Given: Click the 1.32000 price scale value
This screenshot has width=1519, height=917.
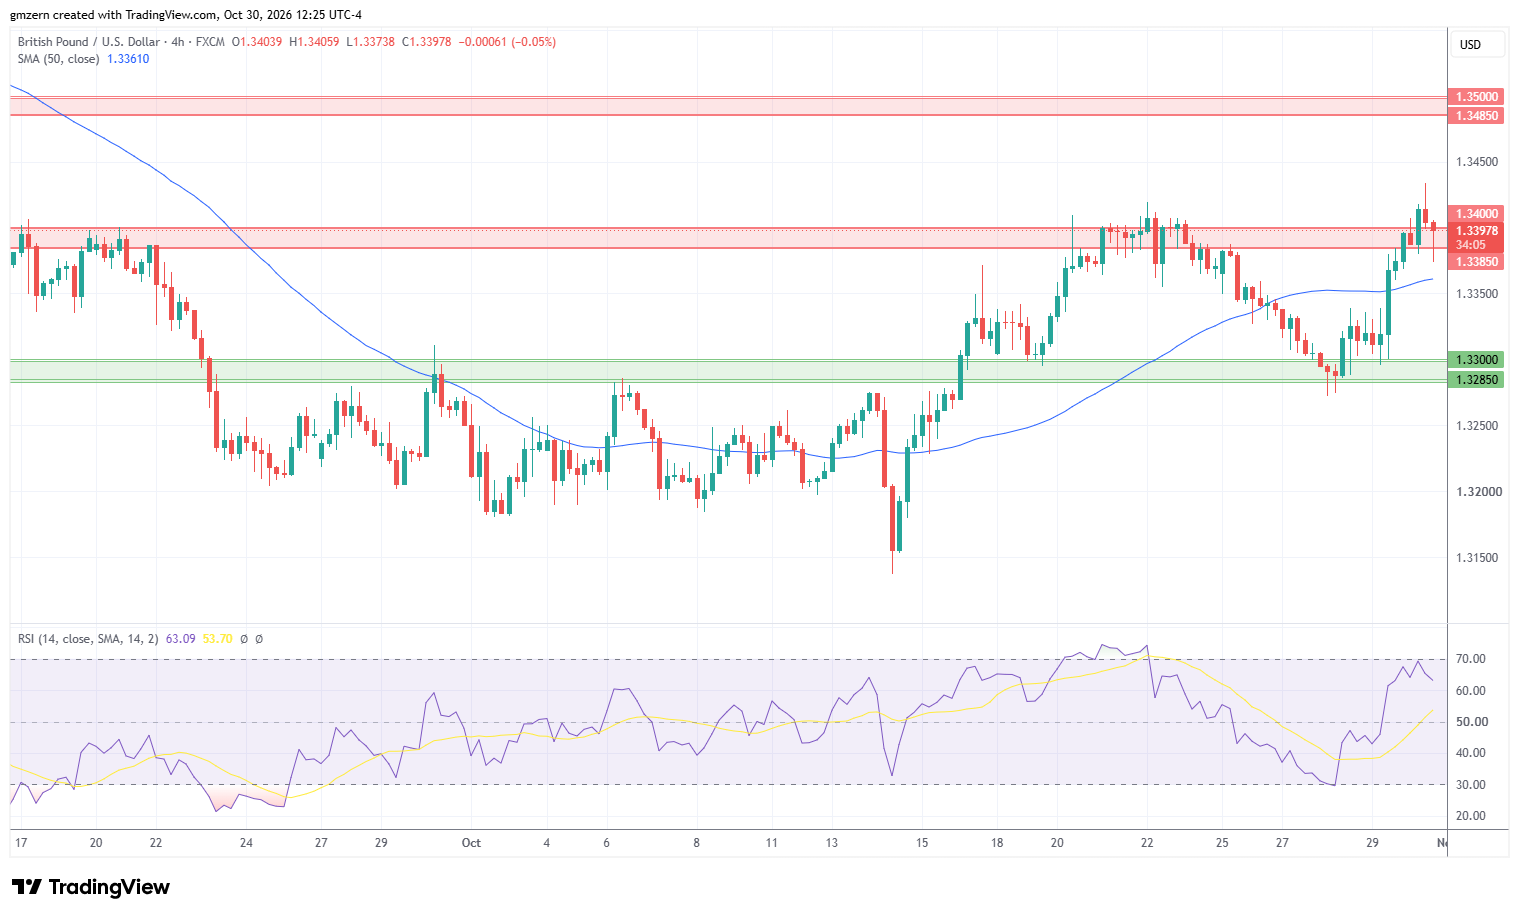Looking at the screenshot, I should pos(1477,492).
